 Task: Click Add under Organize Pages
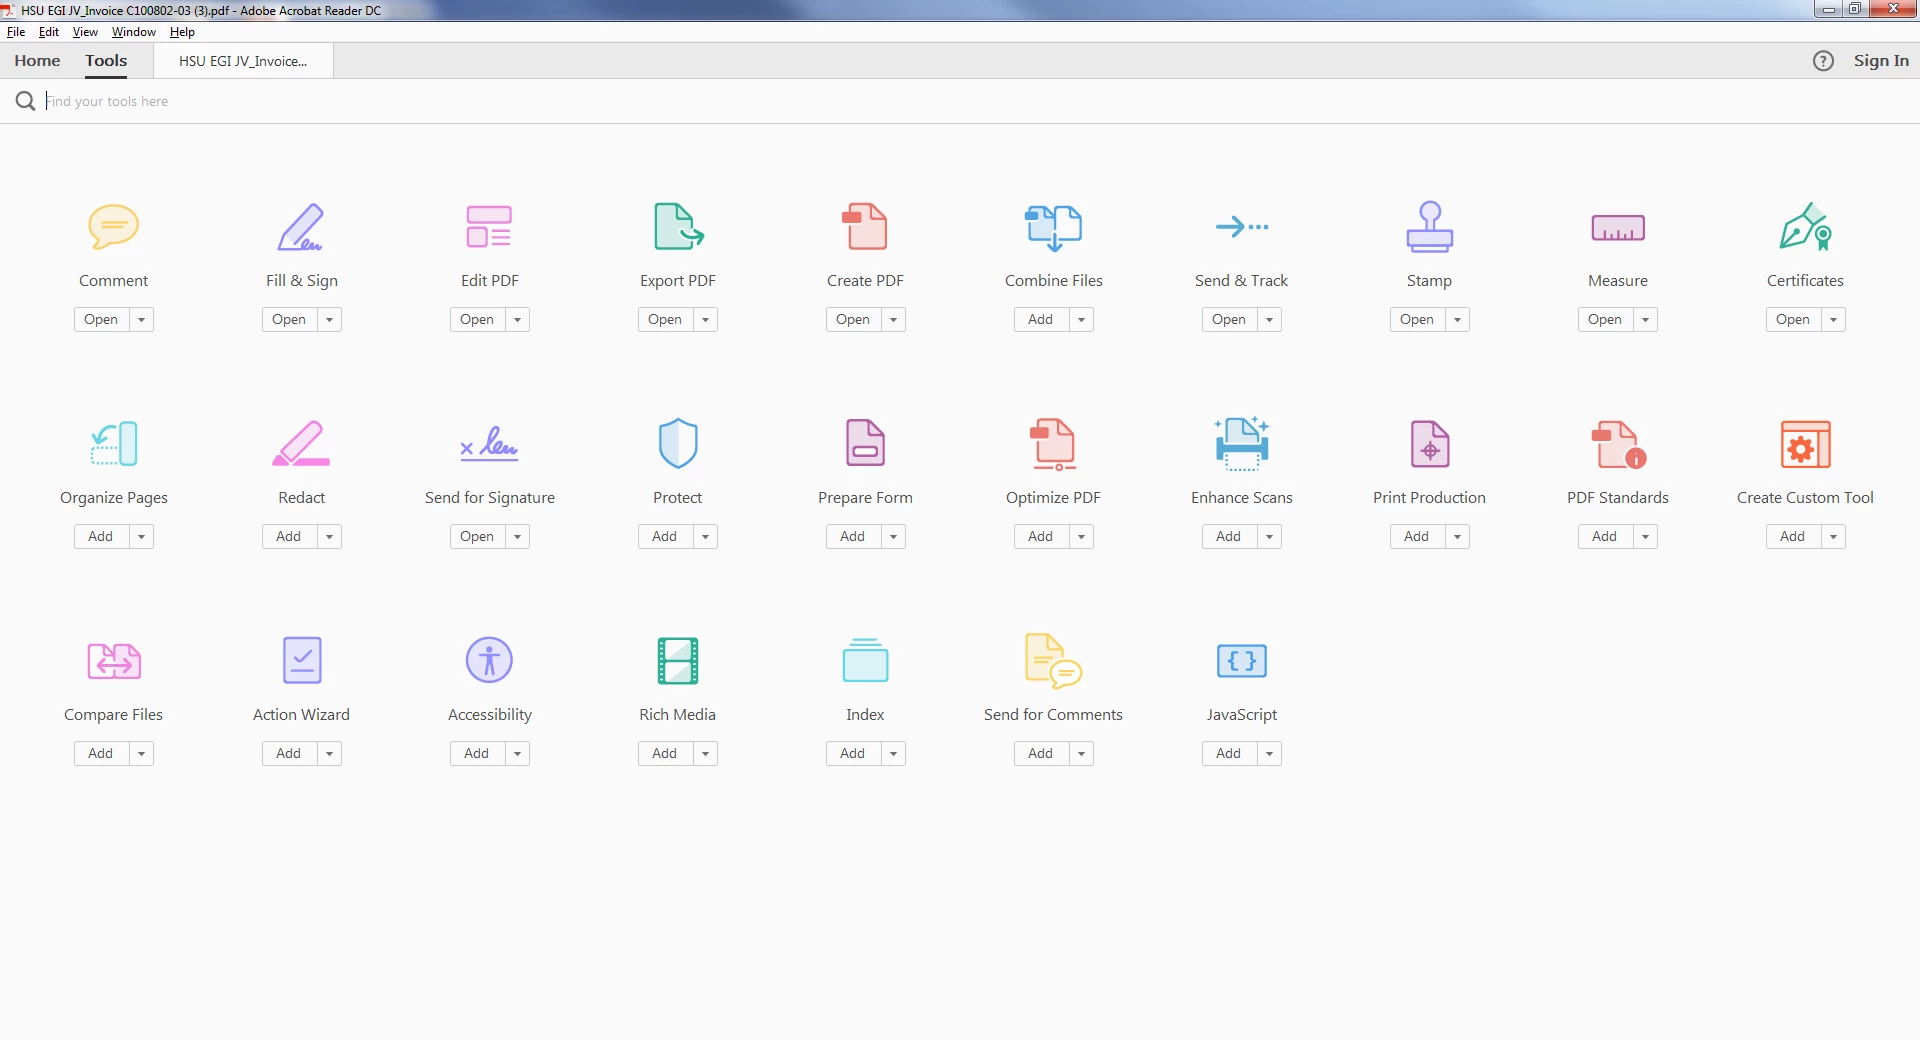click(x=101, y=537)
